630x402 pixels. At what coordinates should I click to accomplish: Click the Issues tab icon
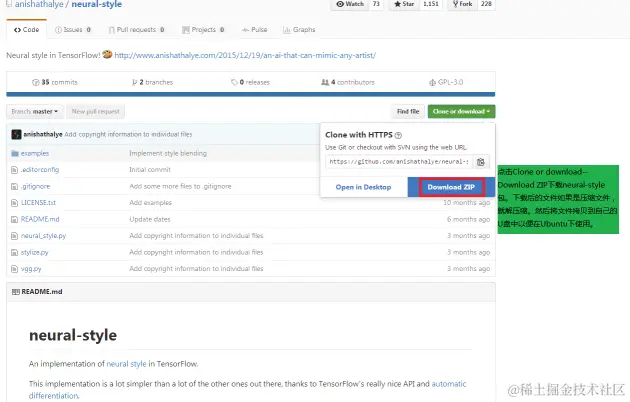[58, 30]
